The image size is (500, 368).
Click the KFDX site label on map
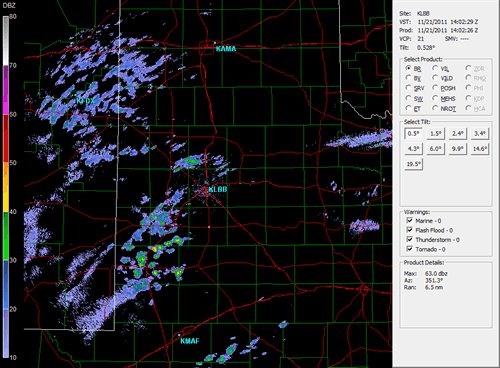coord(86,101)
